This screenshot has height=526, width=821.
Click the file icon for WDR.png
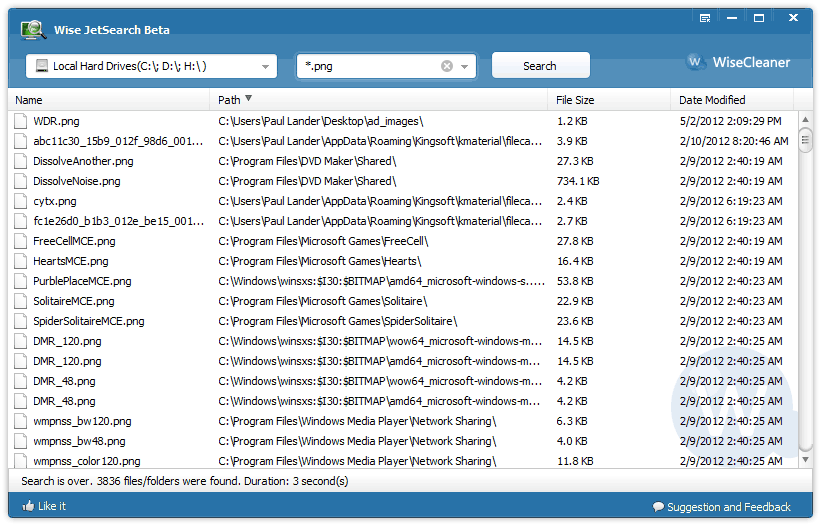20,121
